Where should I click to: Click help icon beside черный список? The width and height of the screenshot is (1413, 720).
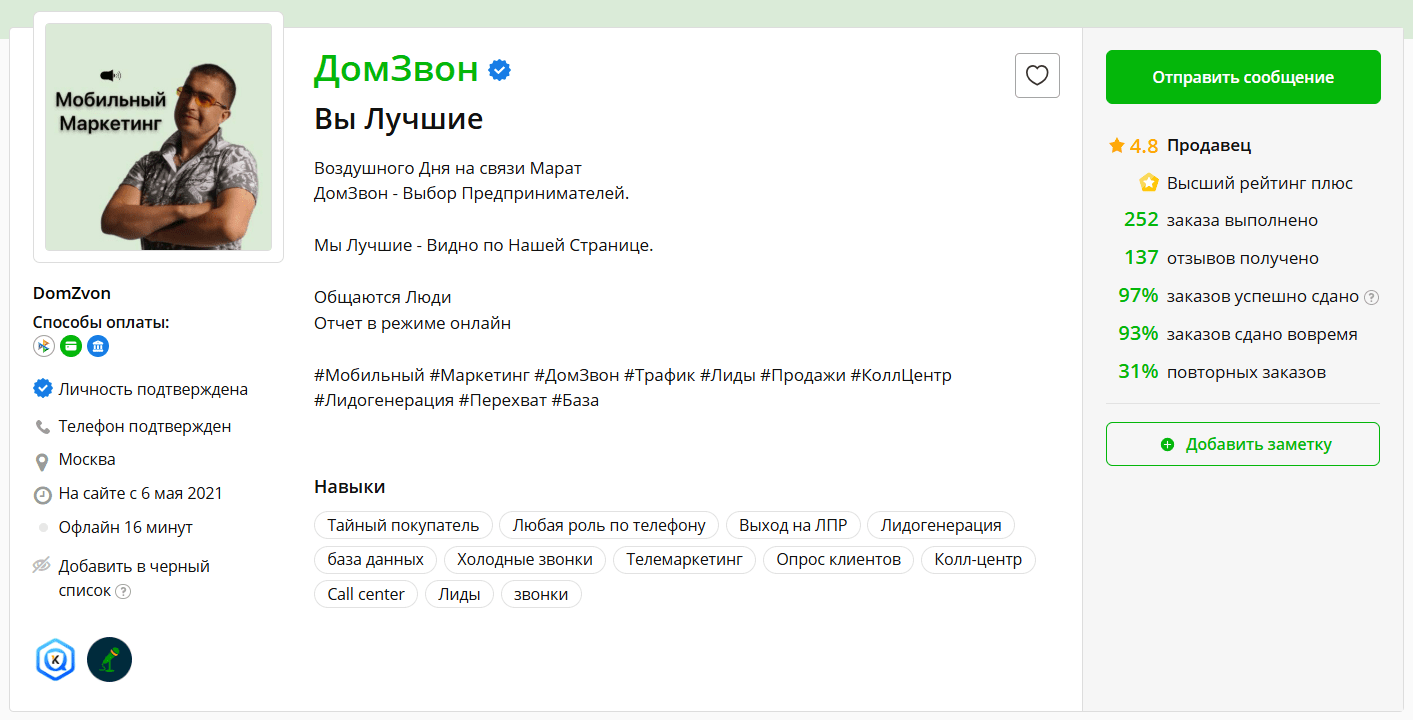[x=123, y=591]
